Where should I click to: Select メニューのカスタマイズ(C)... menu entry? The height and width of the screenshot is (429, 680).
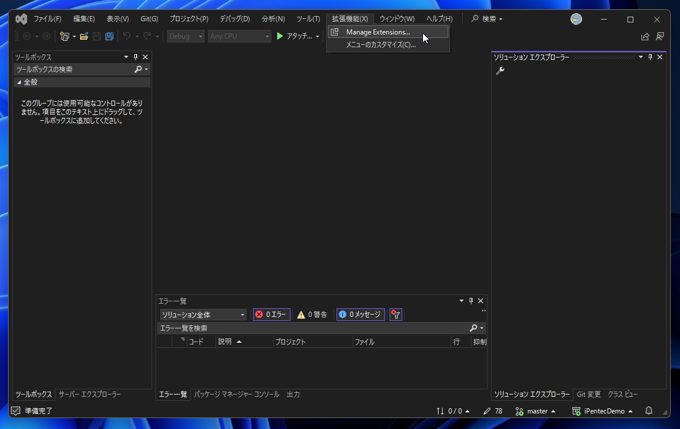(x=388, y=45)
